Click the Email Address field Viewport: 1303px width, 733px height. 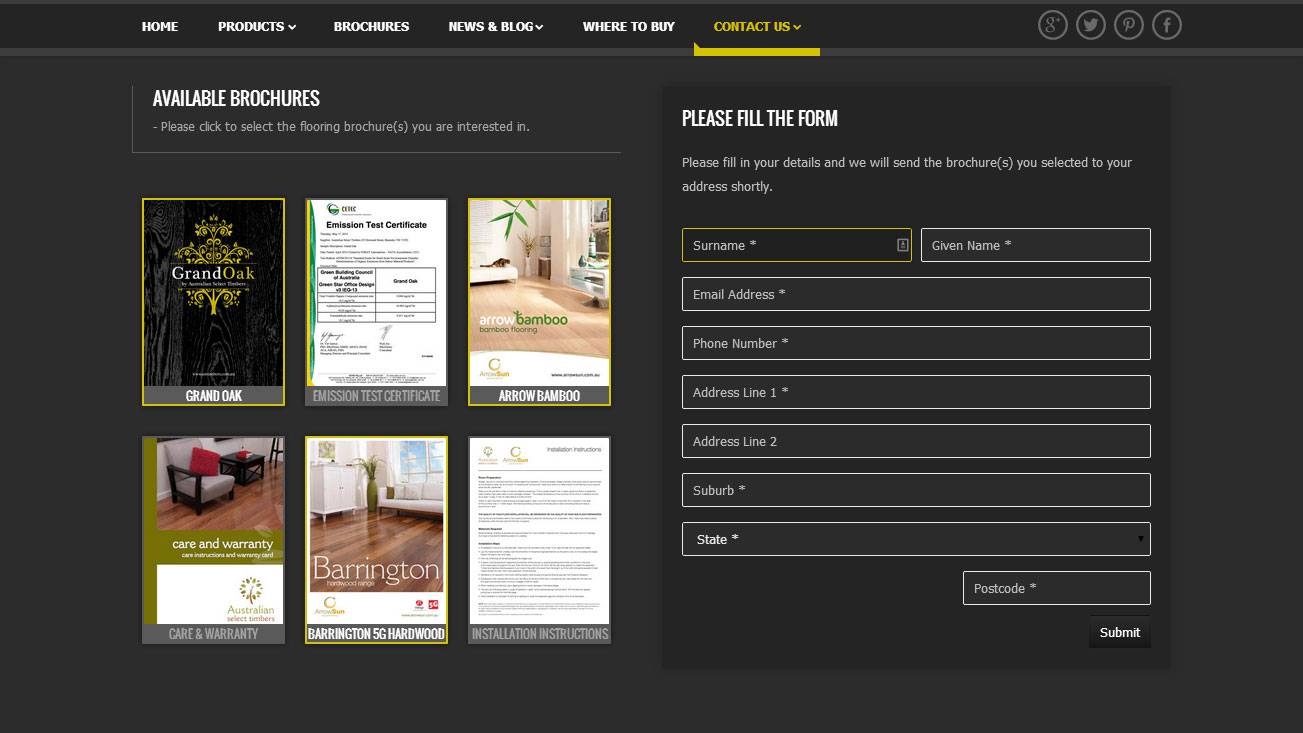pos(915,294)
